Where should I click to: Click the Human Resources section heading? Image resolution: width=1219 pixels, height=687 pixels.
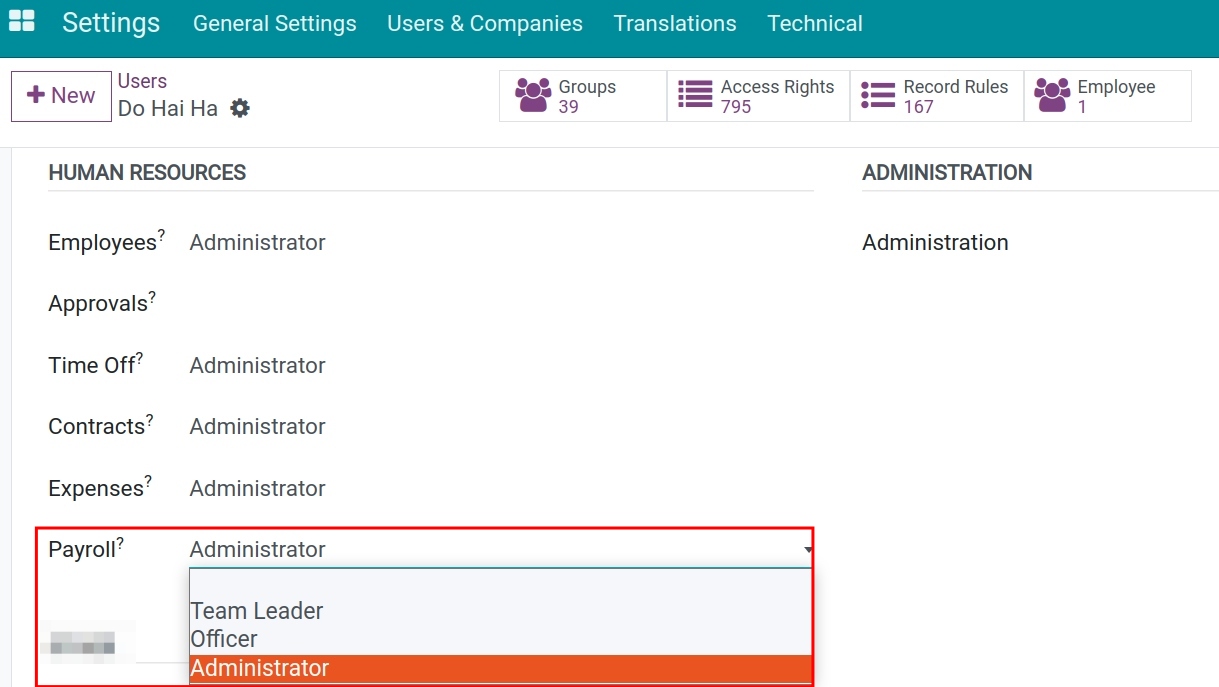point(147,173)
